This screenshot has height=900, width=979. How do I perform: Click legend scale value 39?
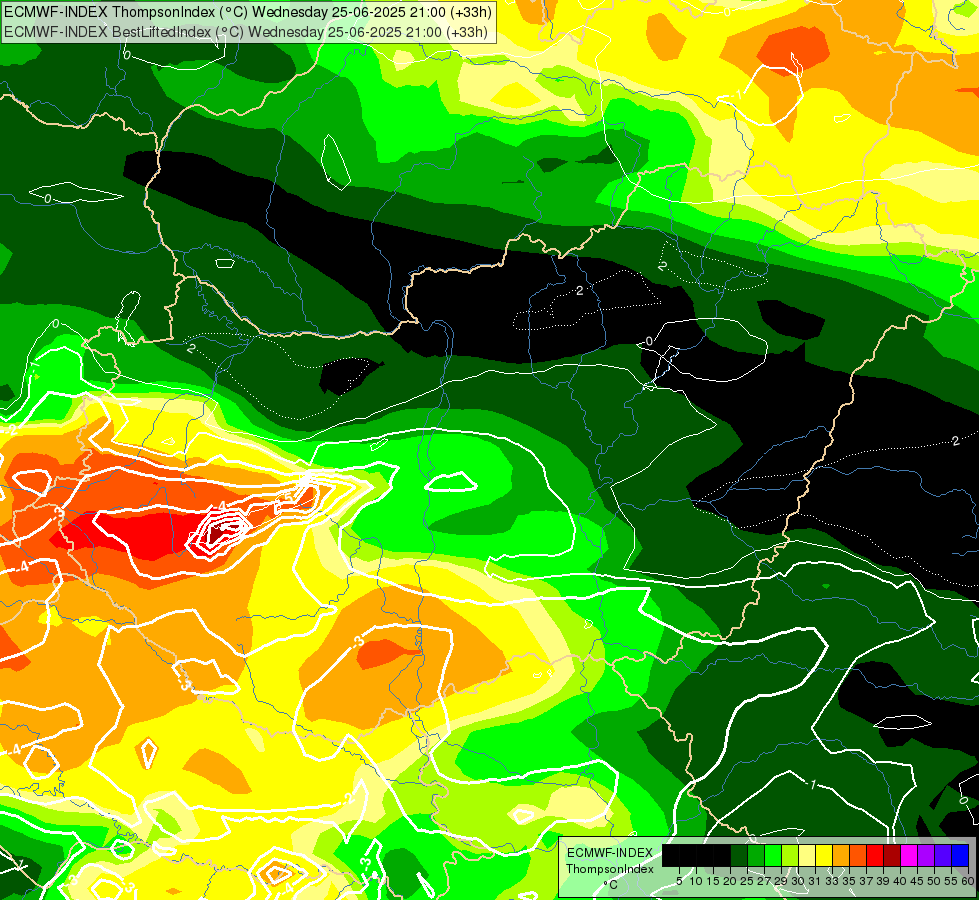(x=883, y=881)
